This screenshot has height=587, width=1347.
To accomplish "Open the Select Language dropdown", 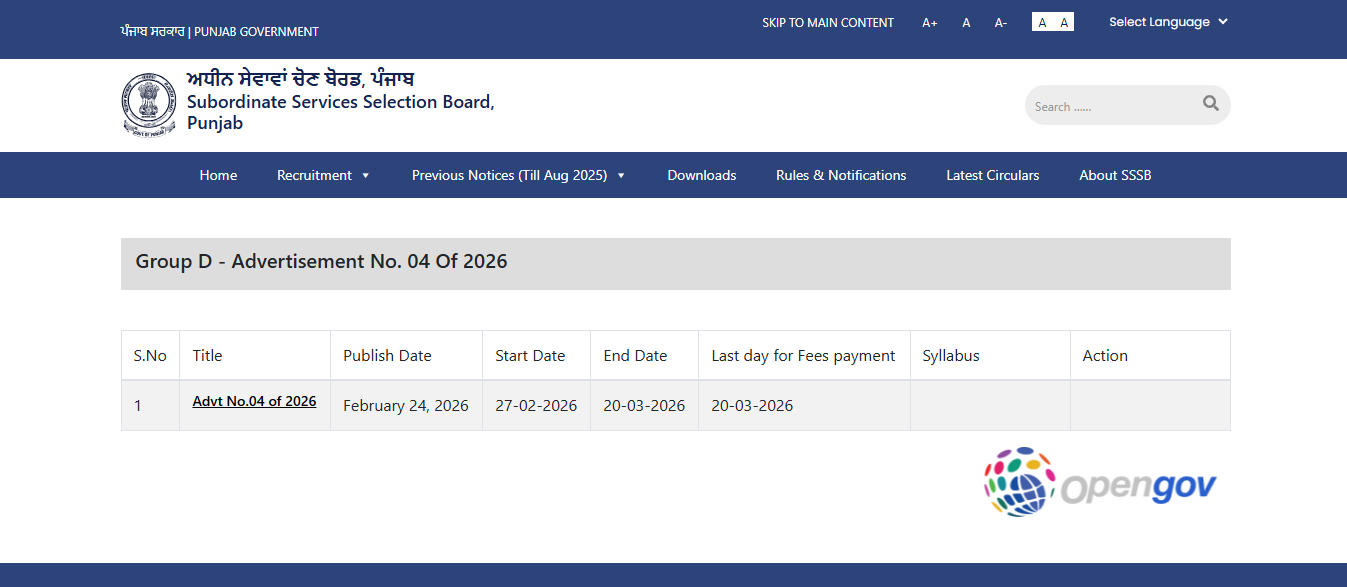I will [1167, 21].
